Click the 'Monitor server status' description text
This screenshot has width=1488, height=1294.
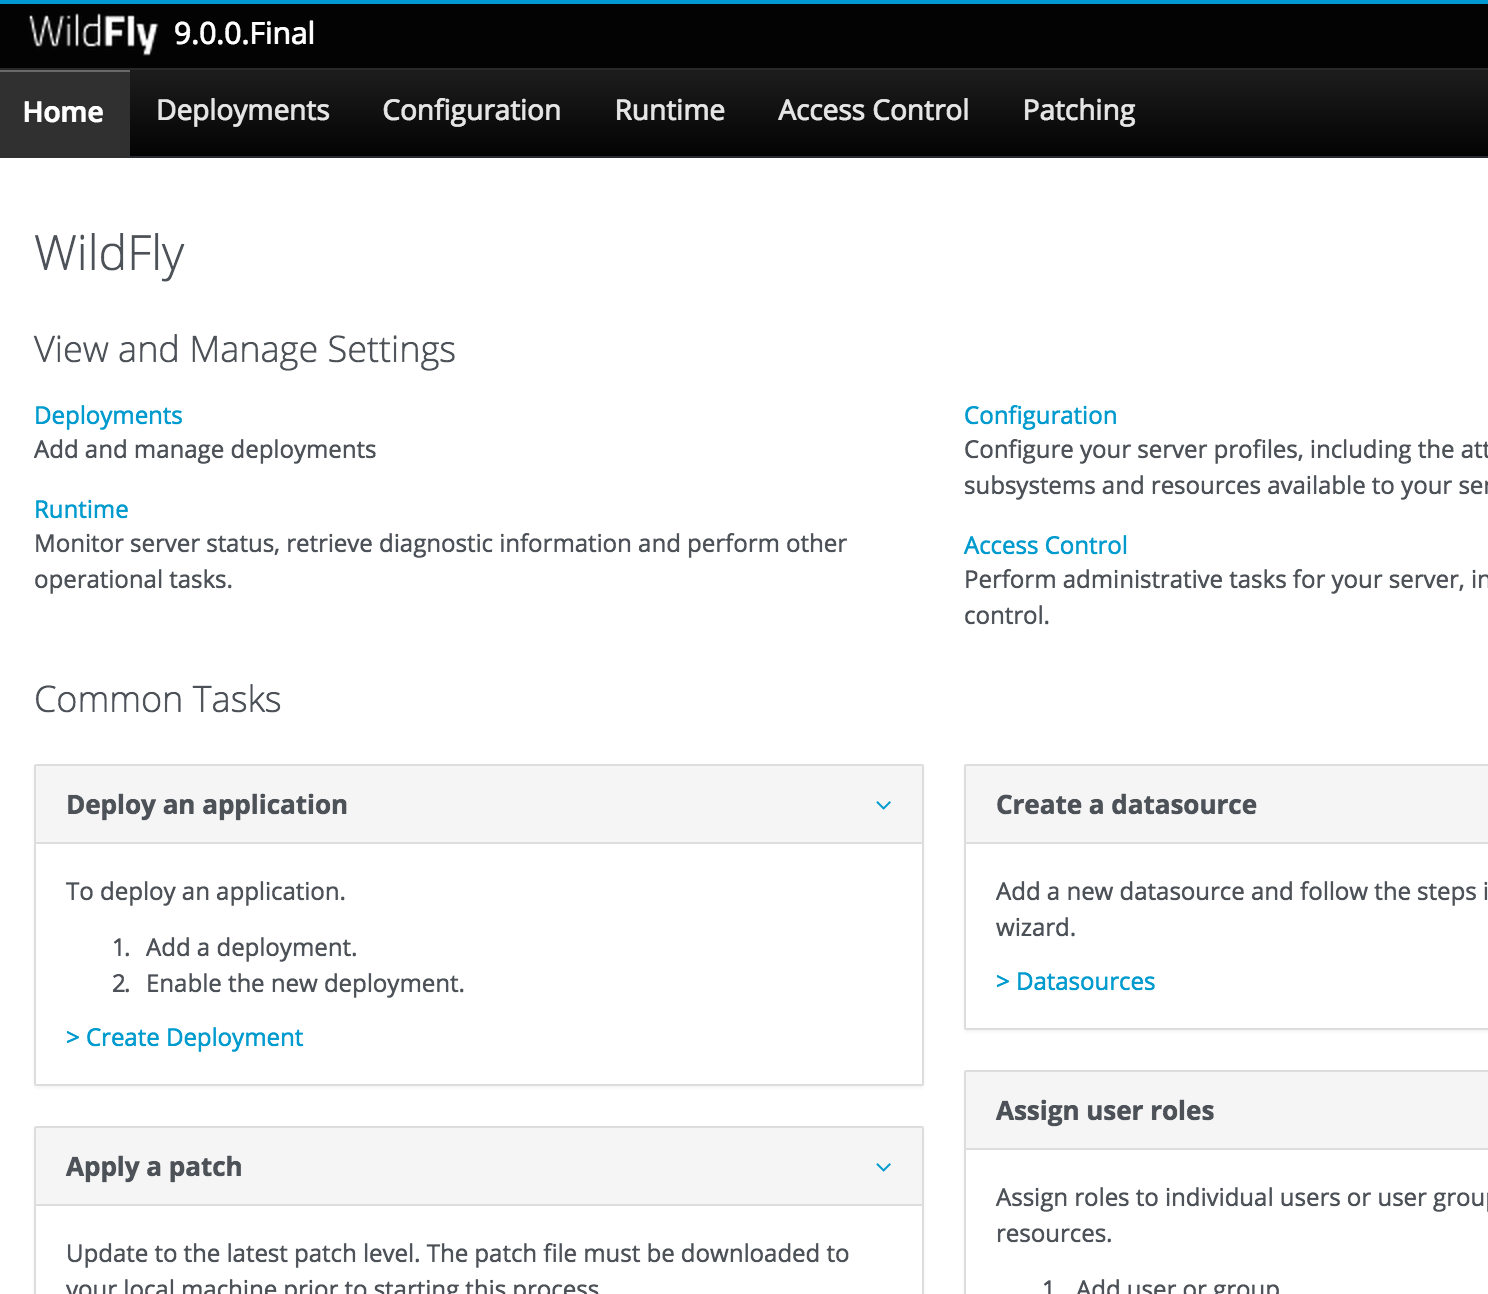click(x=440, y=561)
